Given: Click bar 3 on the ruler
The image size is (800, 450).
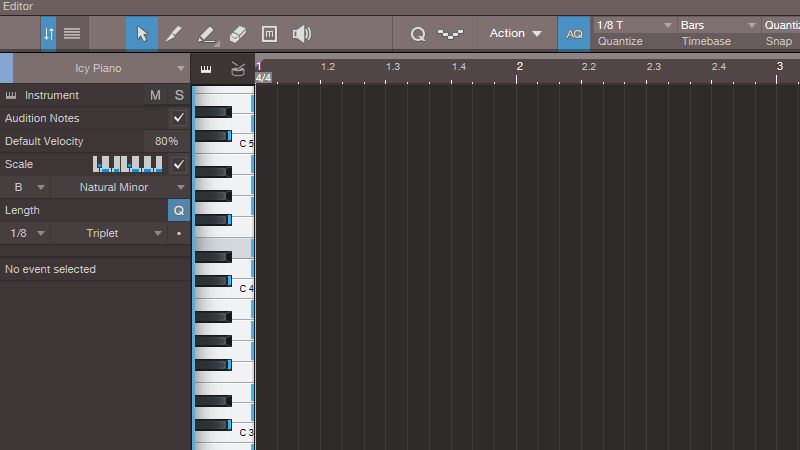Looking at the screenshot, I should point(780,66).
